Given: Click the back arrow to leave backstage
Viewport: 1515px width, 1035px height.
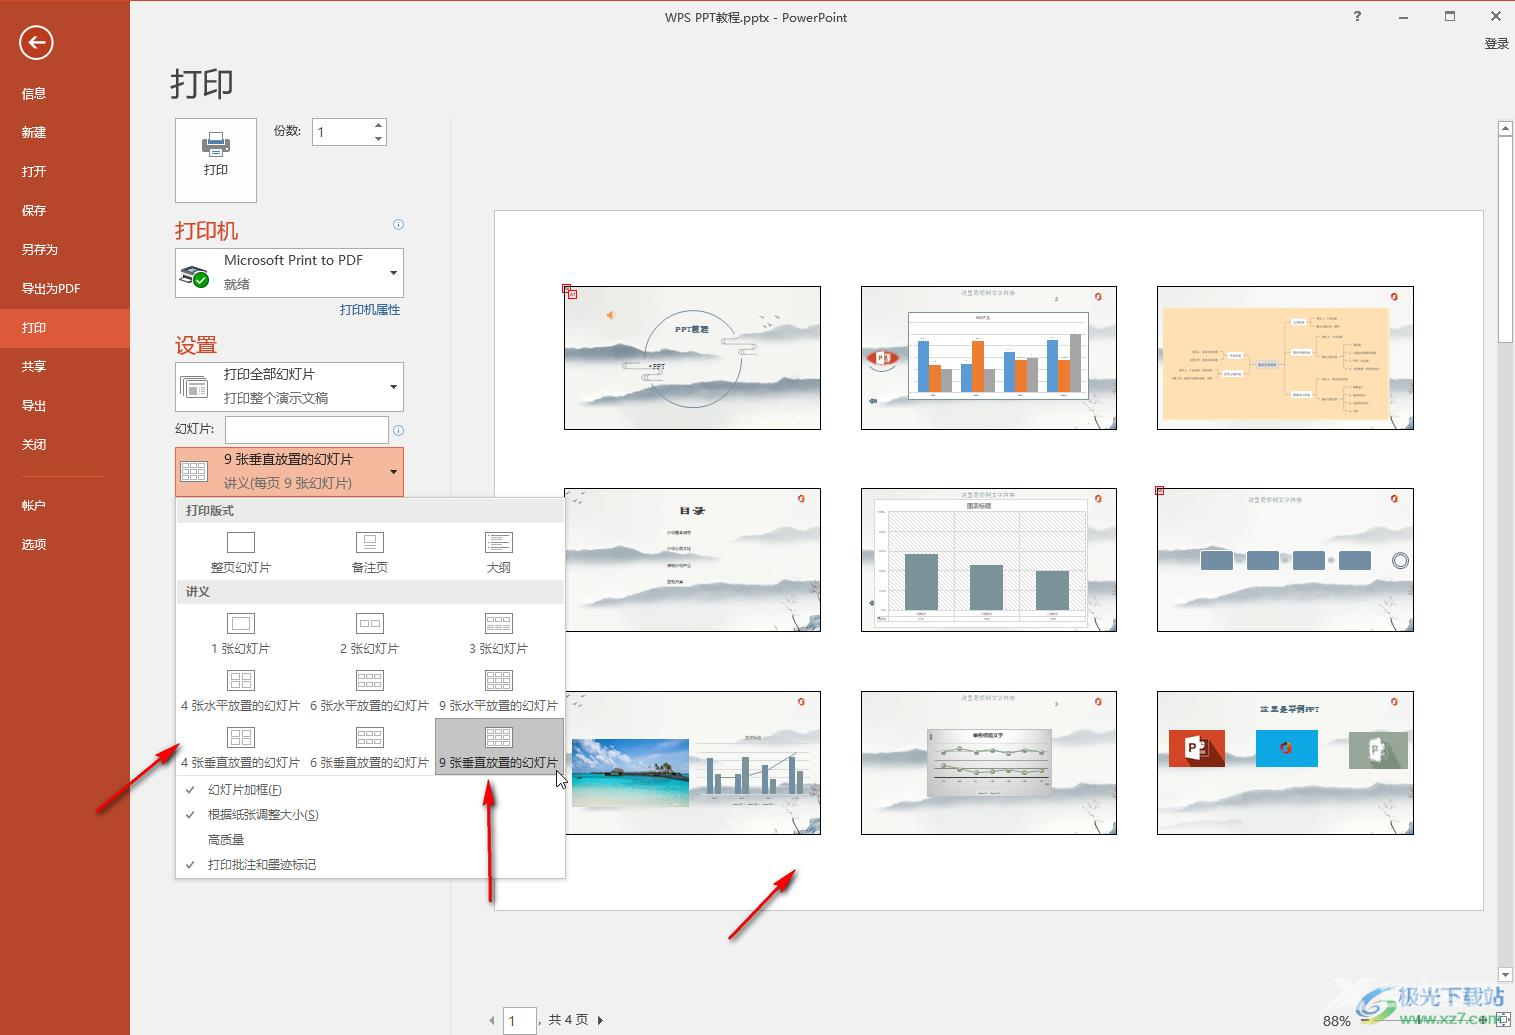Looking at the screenshot, I should click(x=36, y=42).
